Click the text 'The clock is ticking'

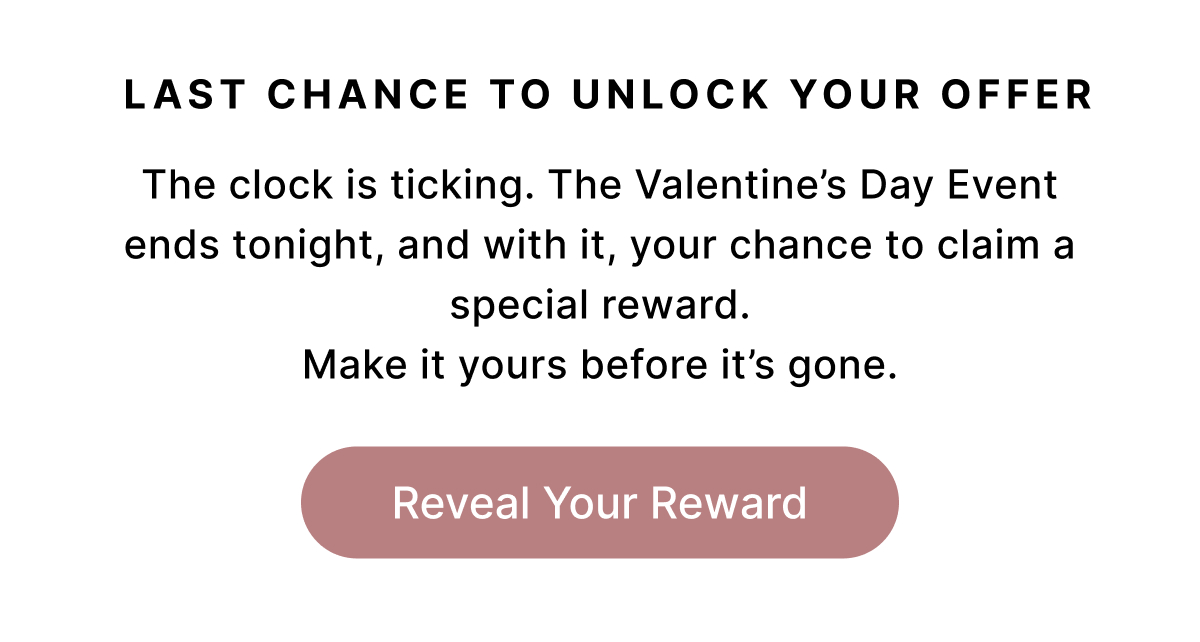point(320,184)
